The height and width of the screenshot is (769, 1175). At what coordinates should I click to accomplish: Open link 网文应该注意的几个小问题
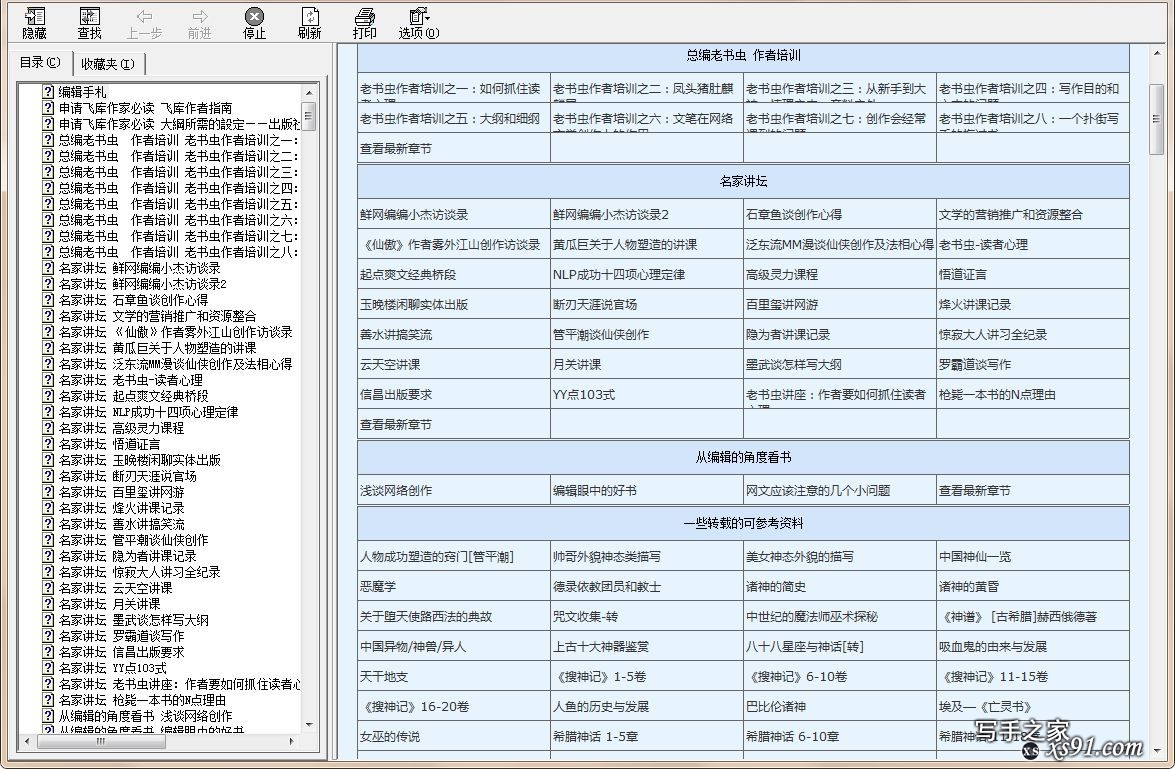[x=818, y=490]
